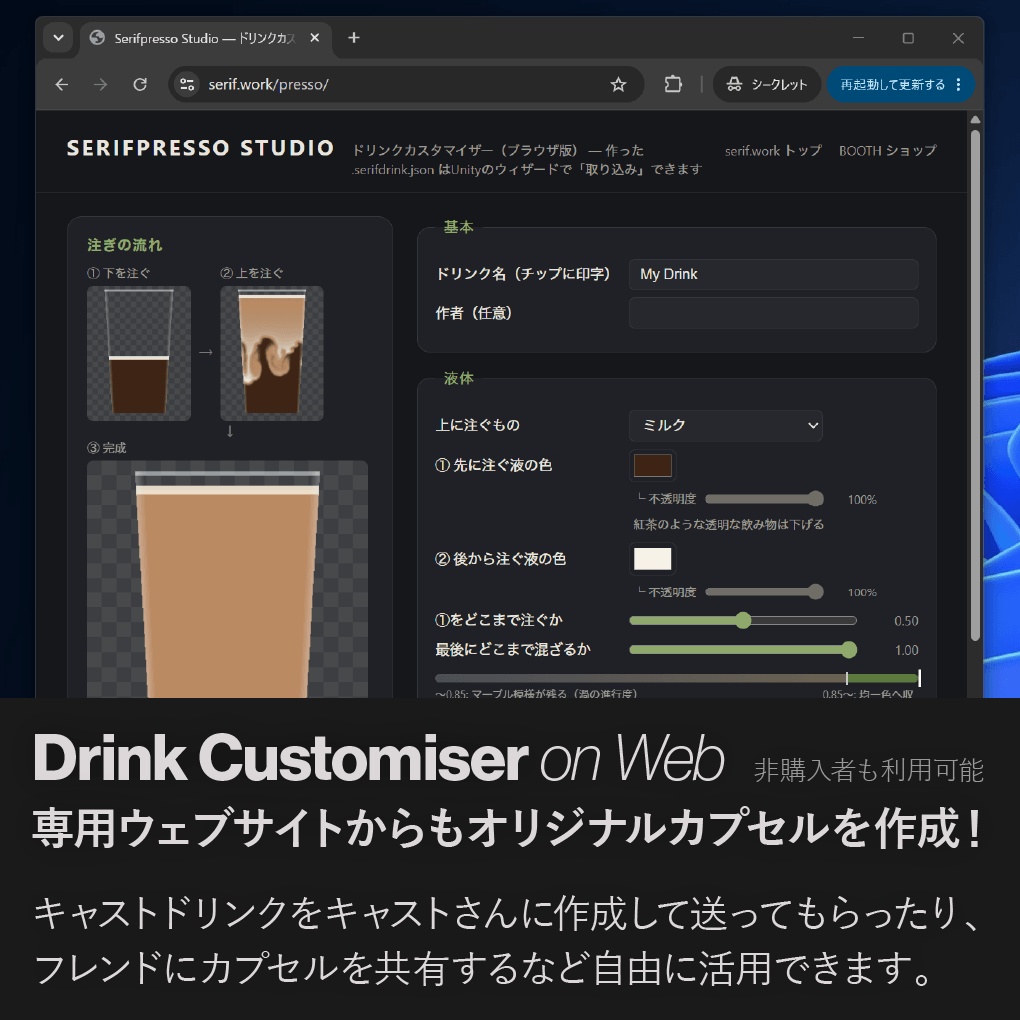
Task: Click the 紅茶のような透明な飲み物は下げる hint text
Action: click(x=729, y=524)
